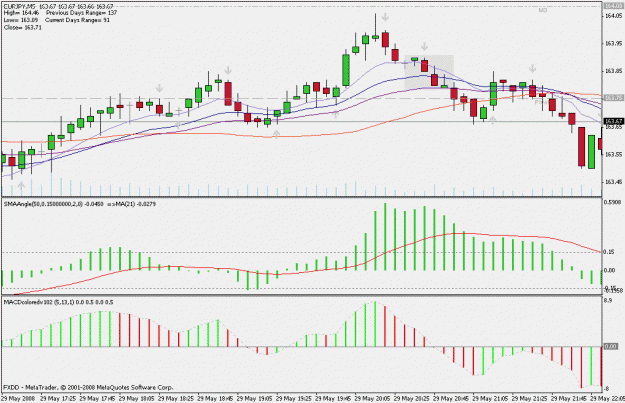Click the '29 May 21:05' time label

point(491,399)
